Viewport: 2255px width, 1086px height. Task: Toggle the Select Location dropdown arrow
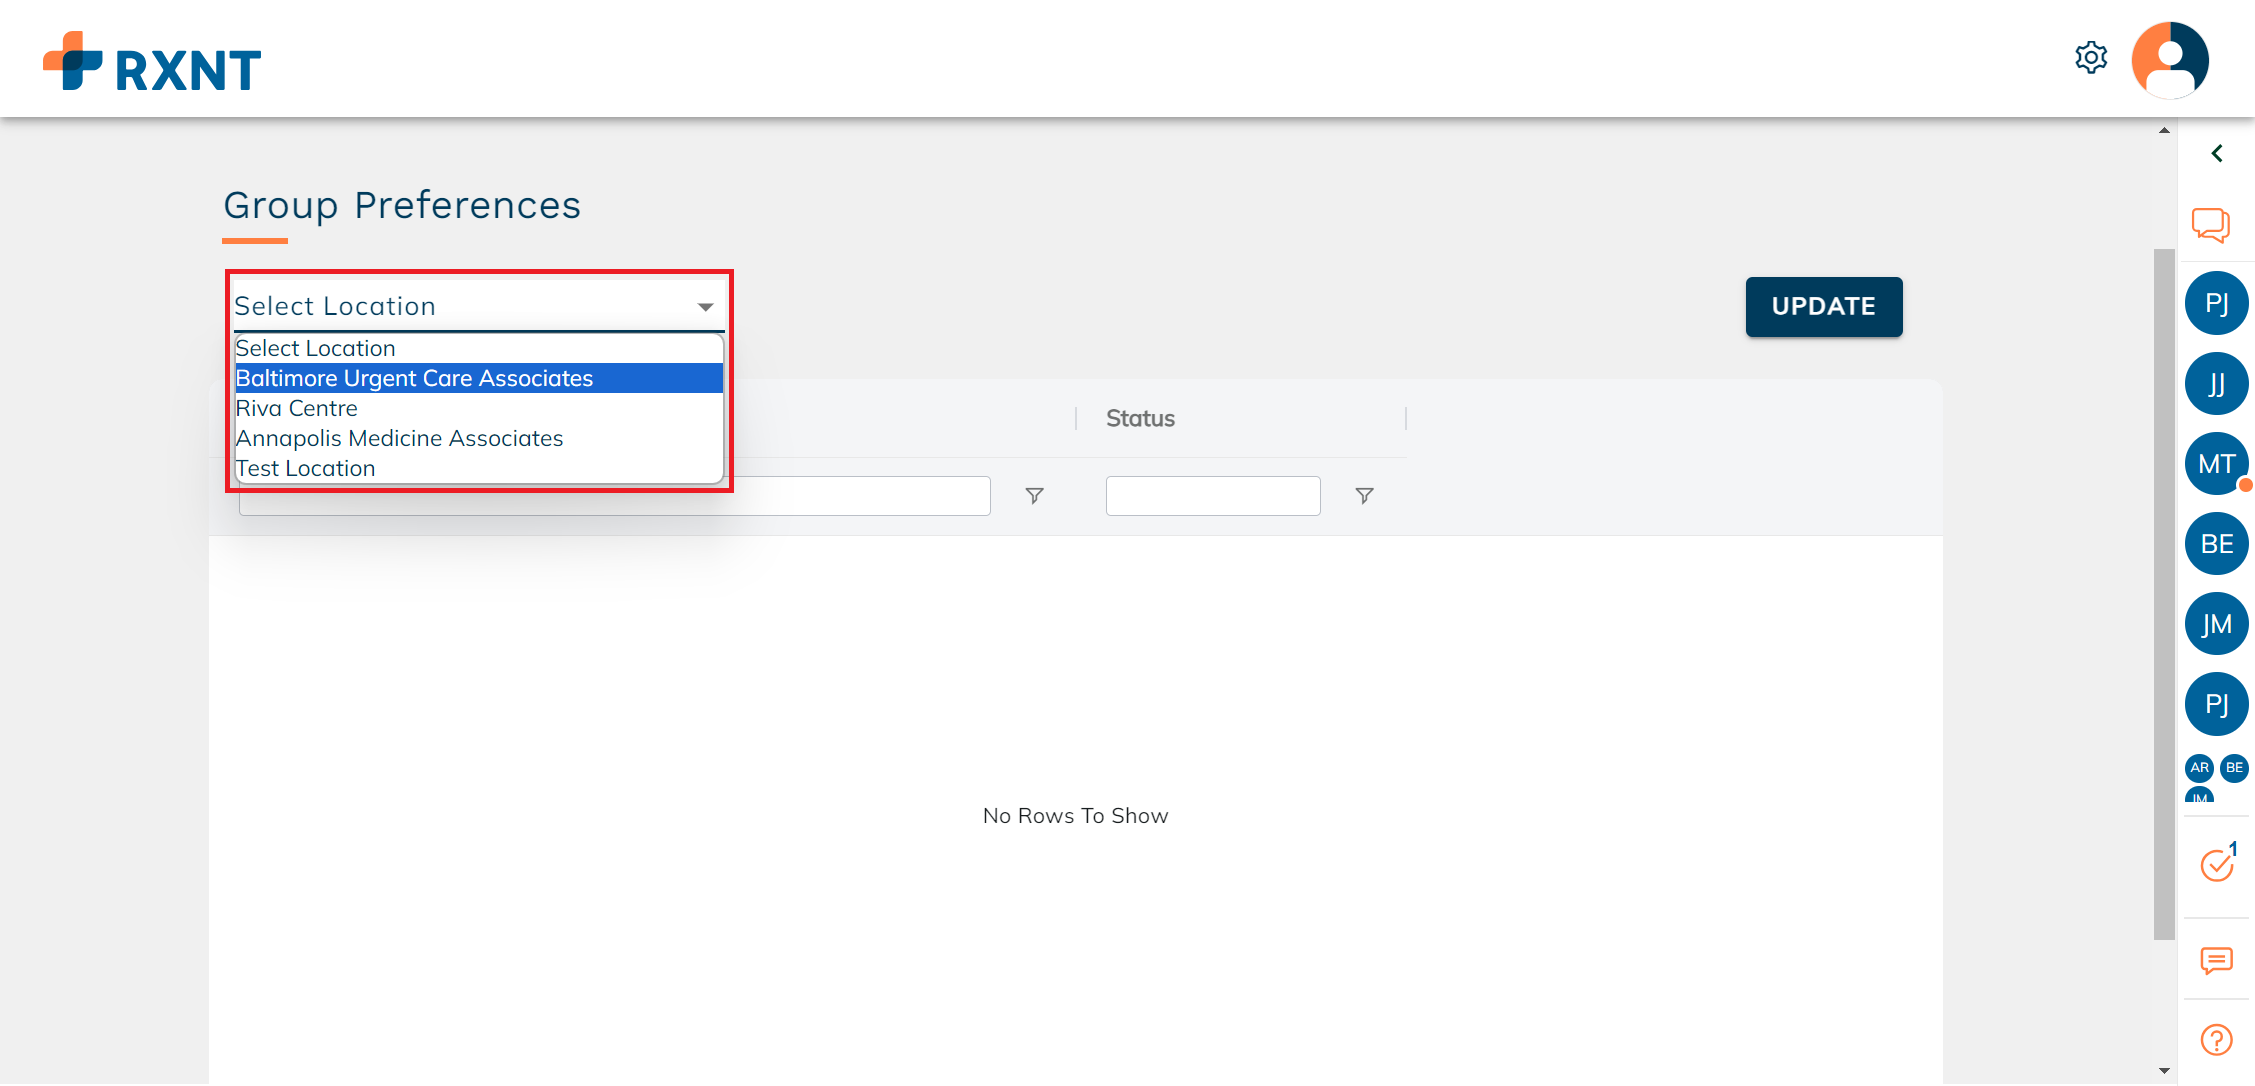(705, 307)
